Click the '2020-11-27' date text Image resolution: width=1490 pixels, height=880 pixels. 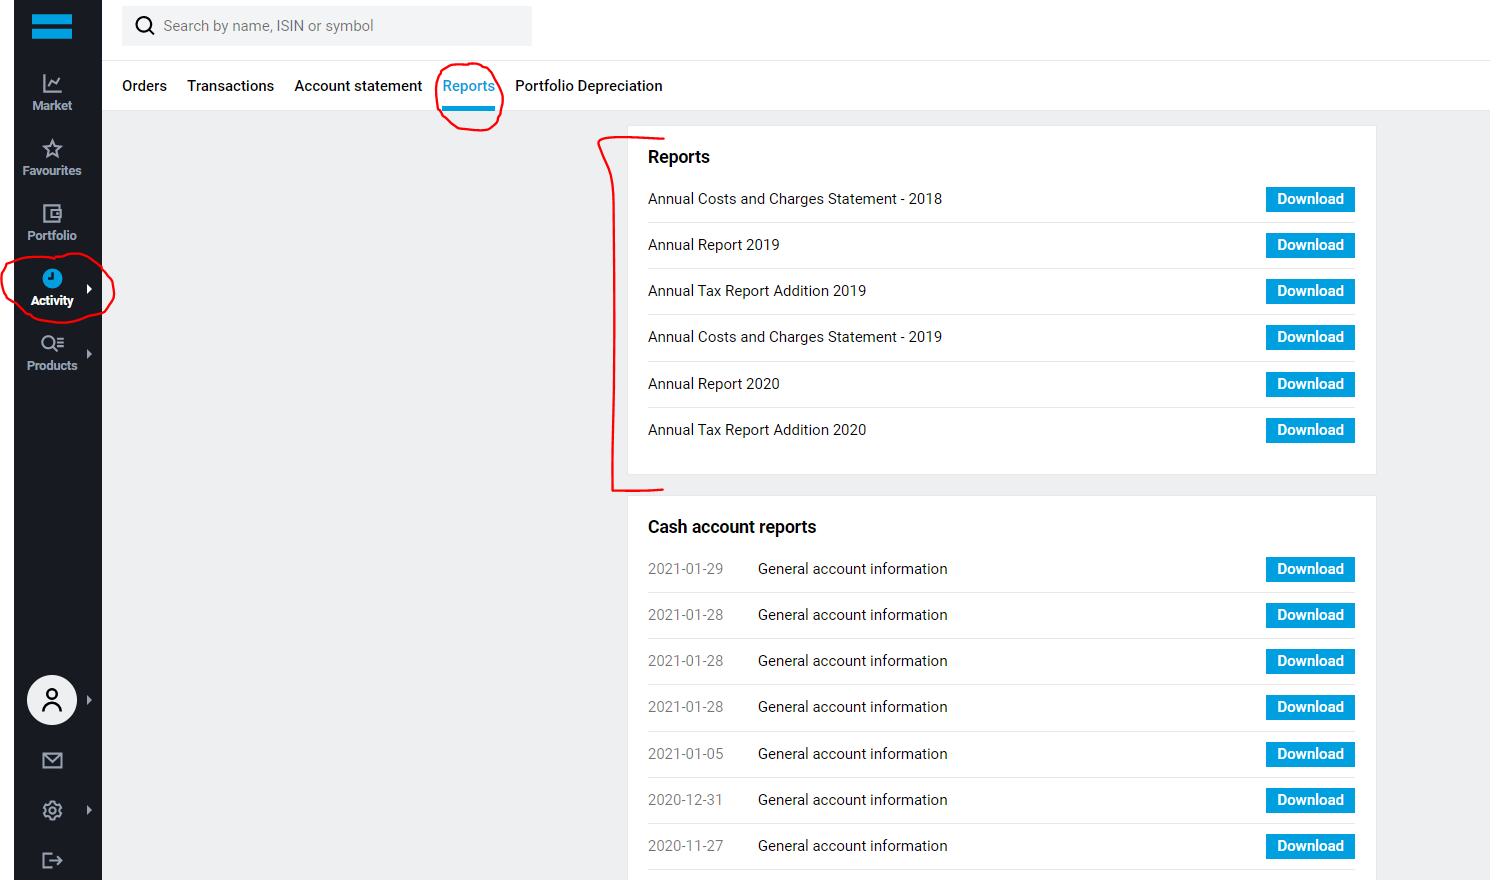tap(685, 846)
